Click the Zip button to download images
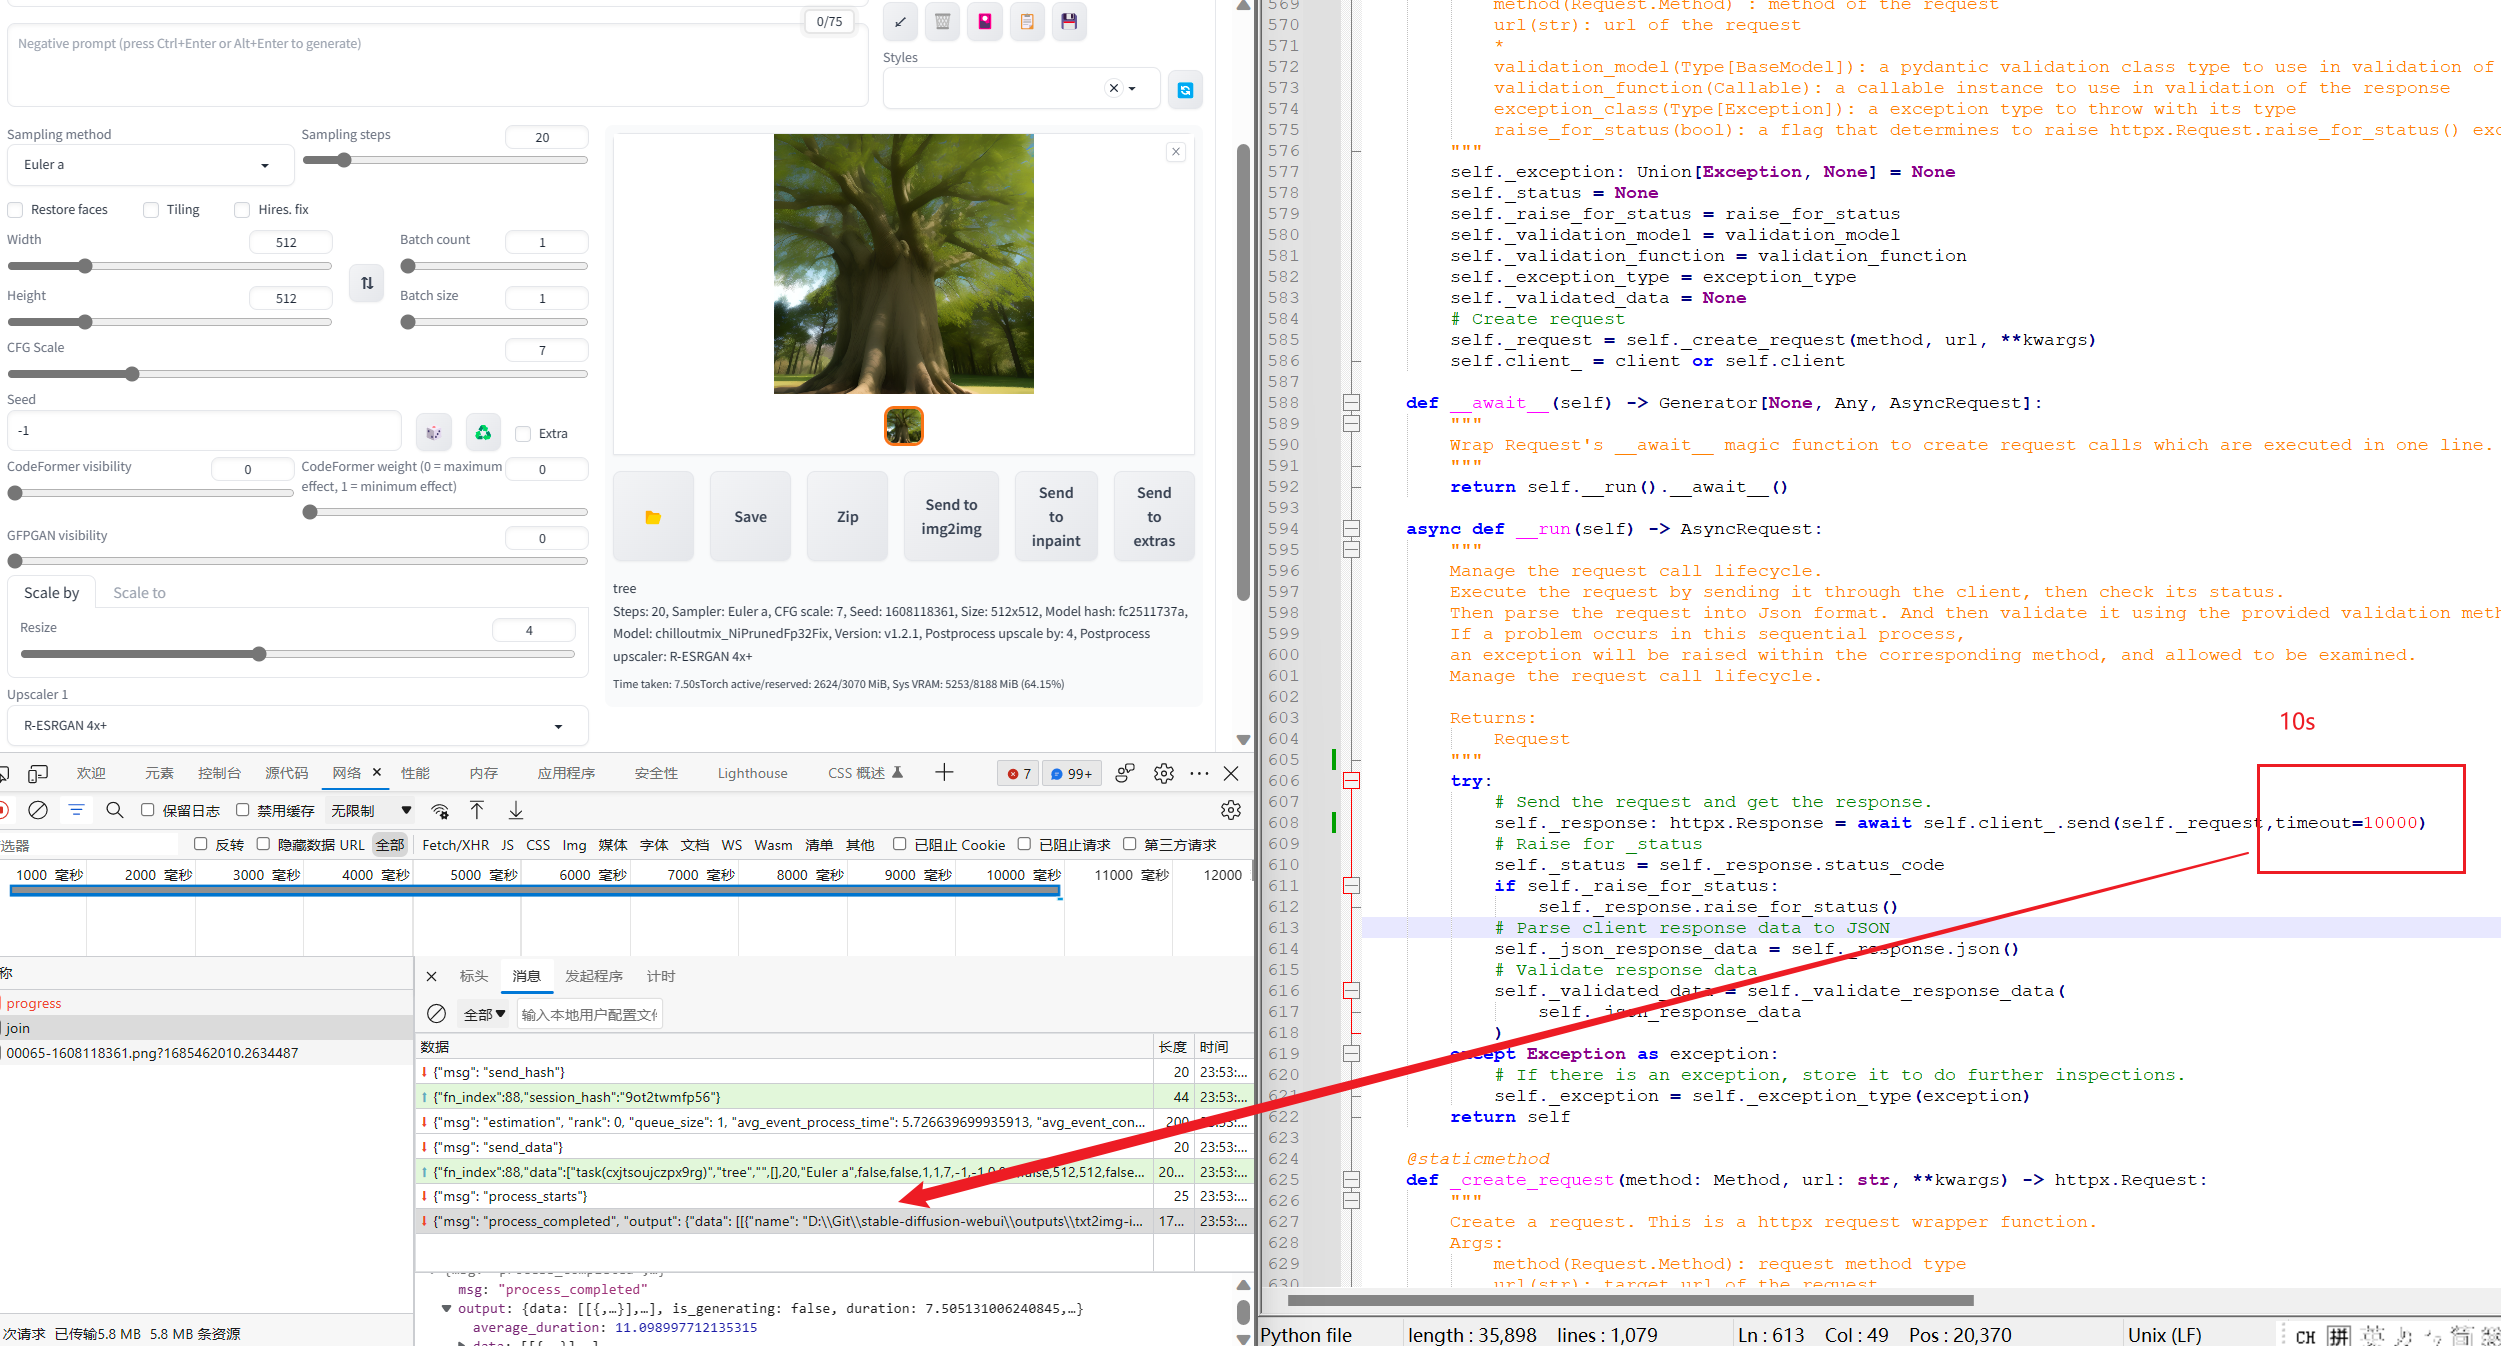This screenshot has height=1346, width=2501. pyautogui.click(x=847, y=516)
